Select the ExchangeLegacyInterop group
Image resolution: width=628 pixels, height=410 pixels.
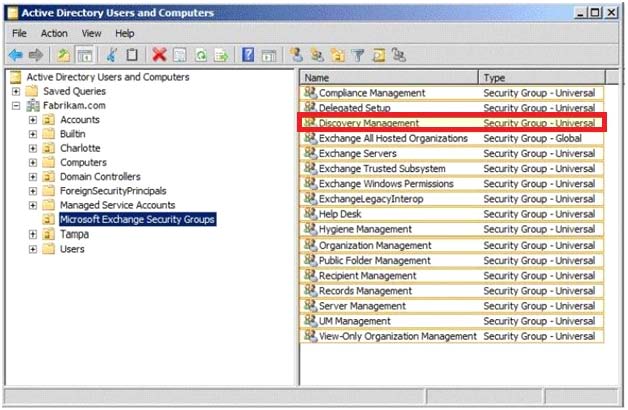pyautogui.click(x=452, y=199)
